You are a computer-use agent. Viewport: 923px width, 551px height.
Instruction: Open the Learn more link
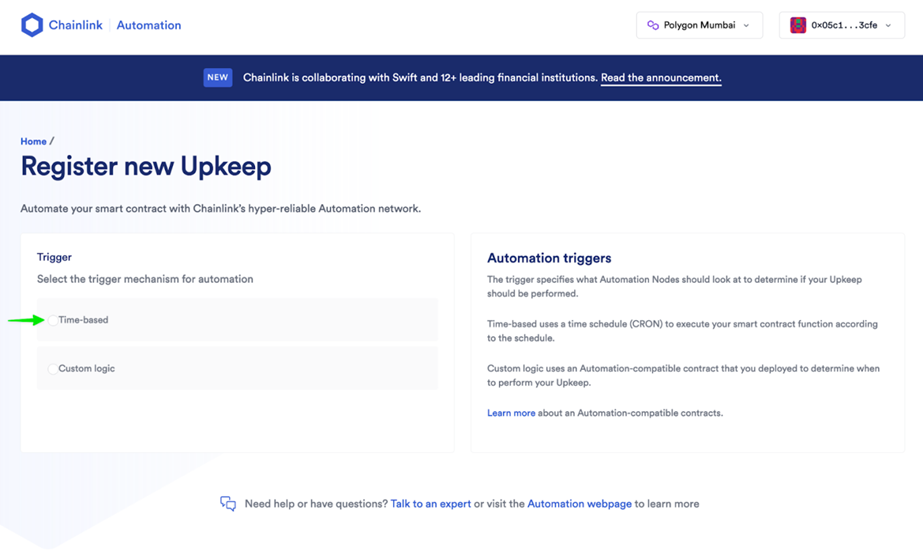click(x=511, y=413)
